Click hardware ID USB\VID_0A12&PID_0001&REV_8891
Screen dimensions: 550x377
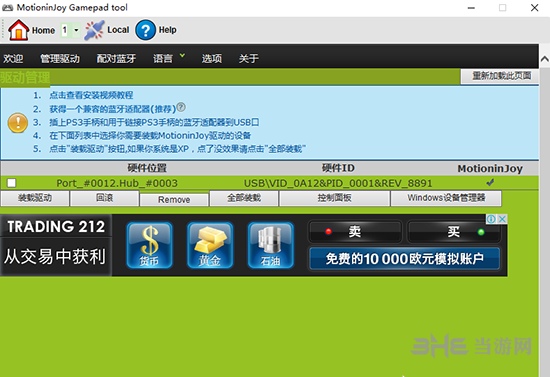tap(338, 183)
